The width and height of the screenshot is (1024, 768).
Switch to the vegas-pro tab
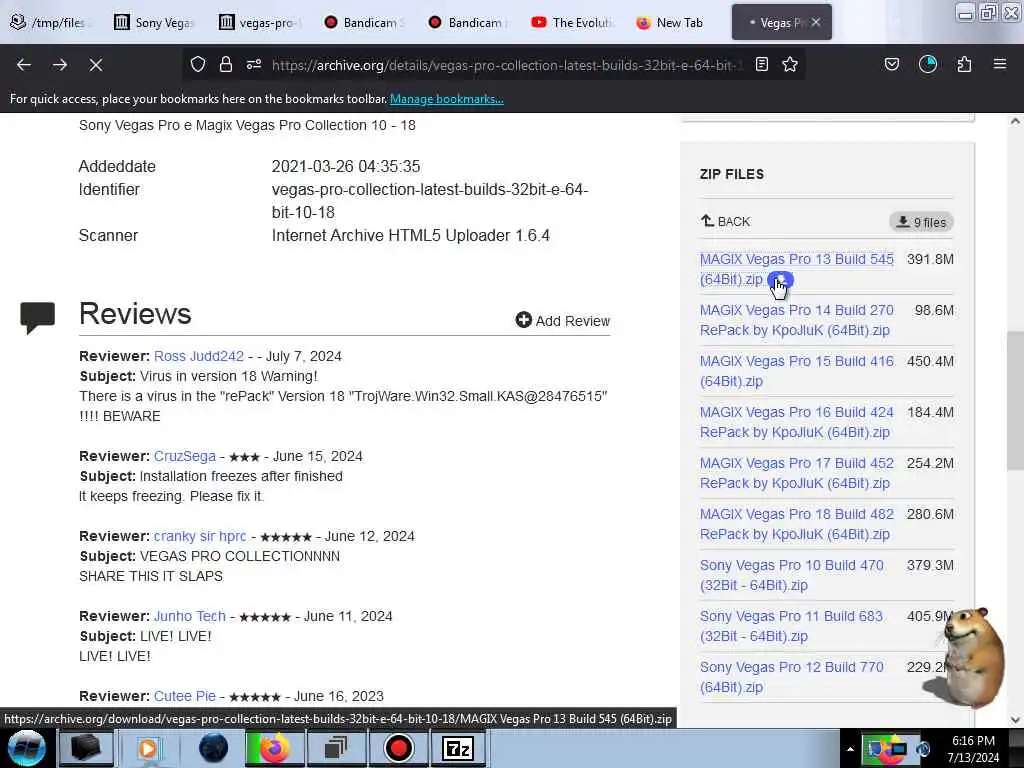click(260, 23)
